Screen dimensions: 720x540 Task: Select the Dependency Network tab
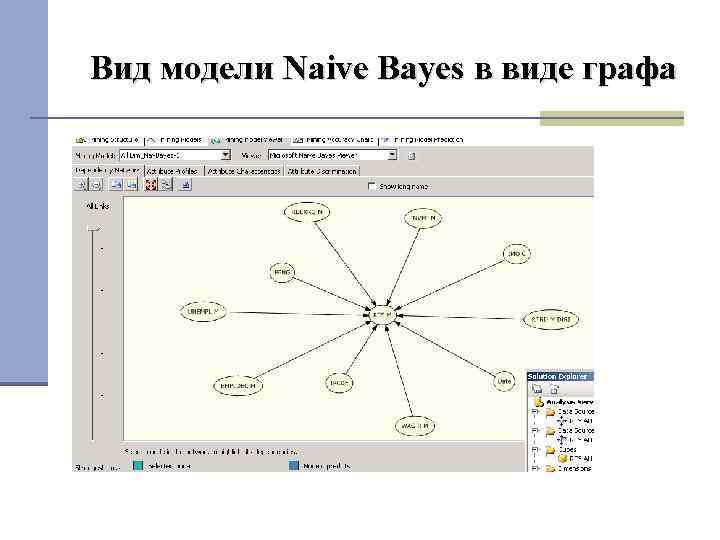108,170
